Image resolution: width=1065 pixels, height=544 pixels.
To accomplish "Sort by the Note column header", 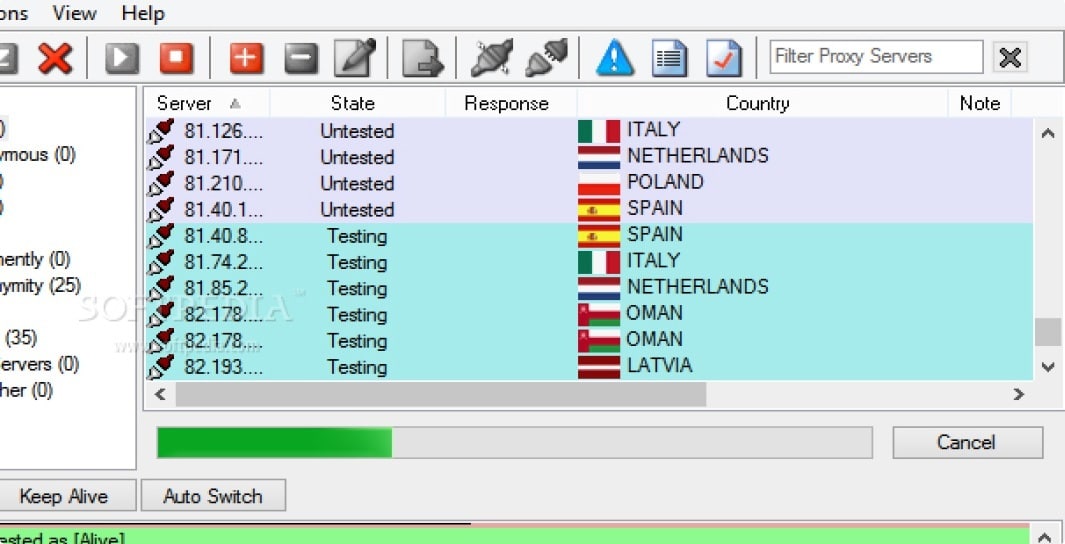I will coord(979,103).
